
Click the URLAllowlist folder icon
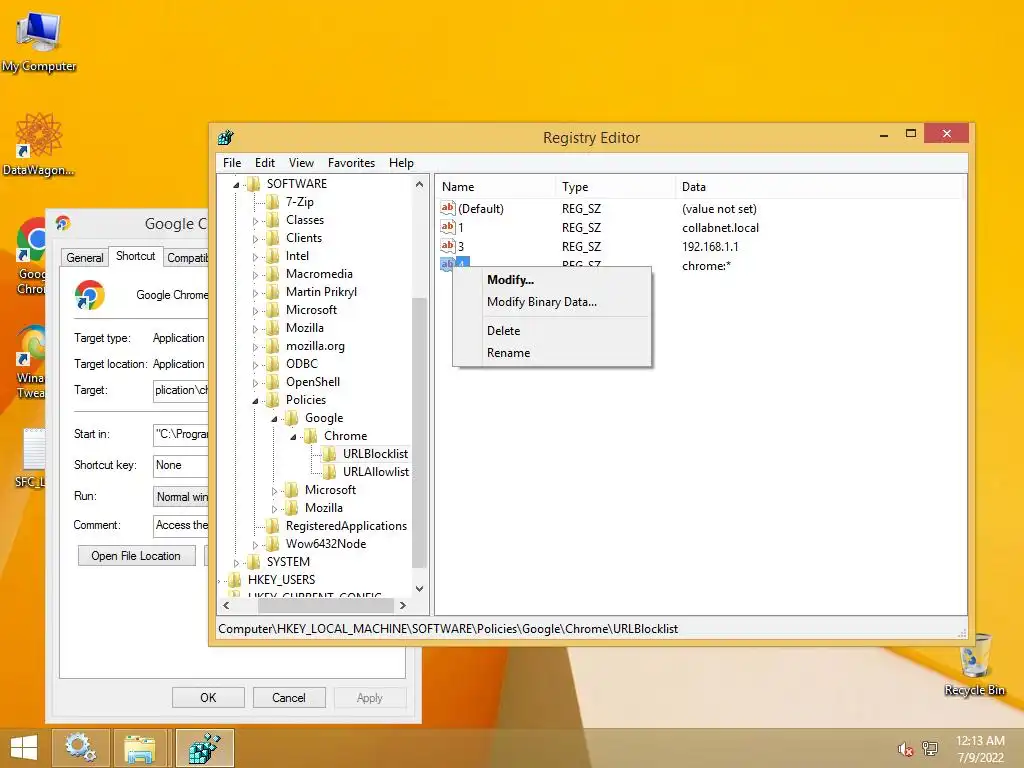coord(330,472)
